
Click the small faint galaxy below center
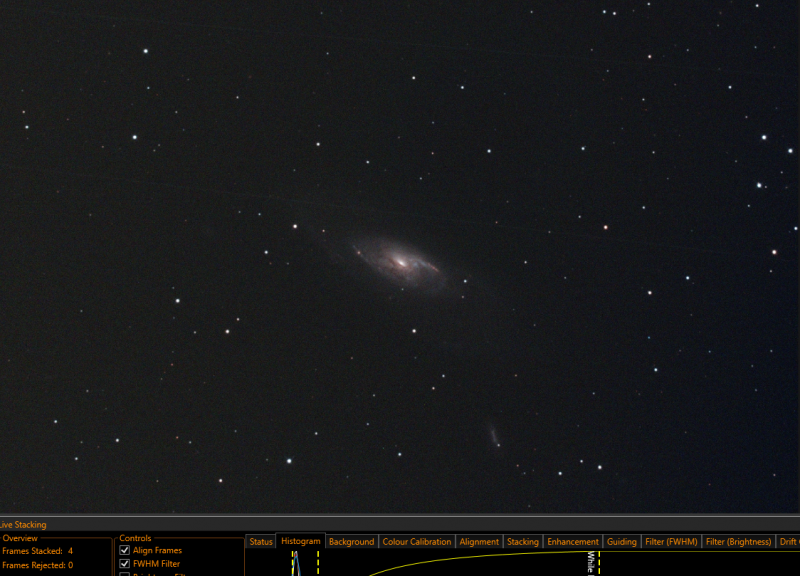pyautogui.click(x=494, y=435)
